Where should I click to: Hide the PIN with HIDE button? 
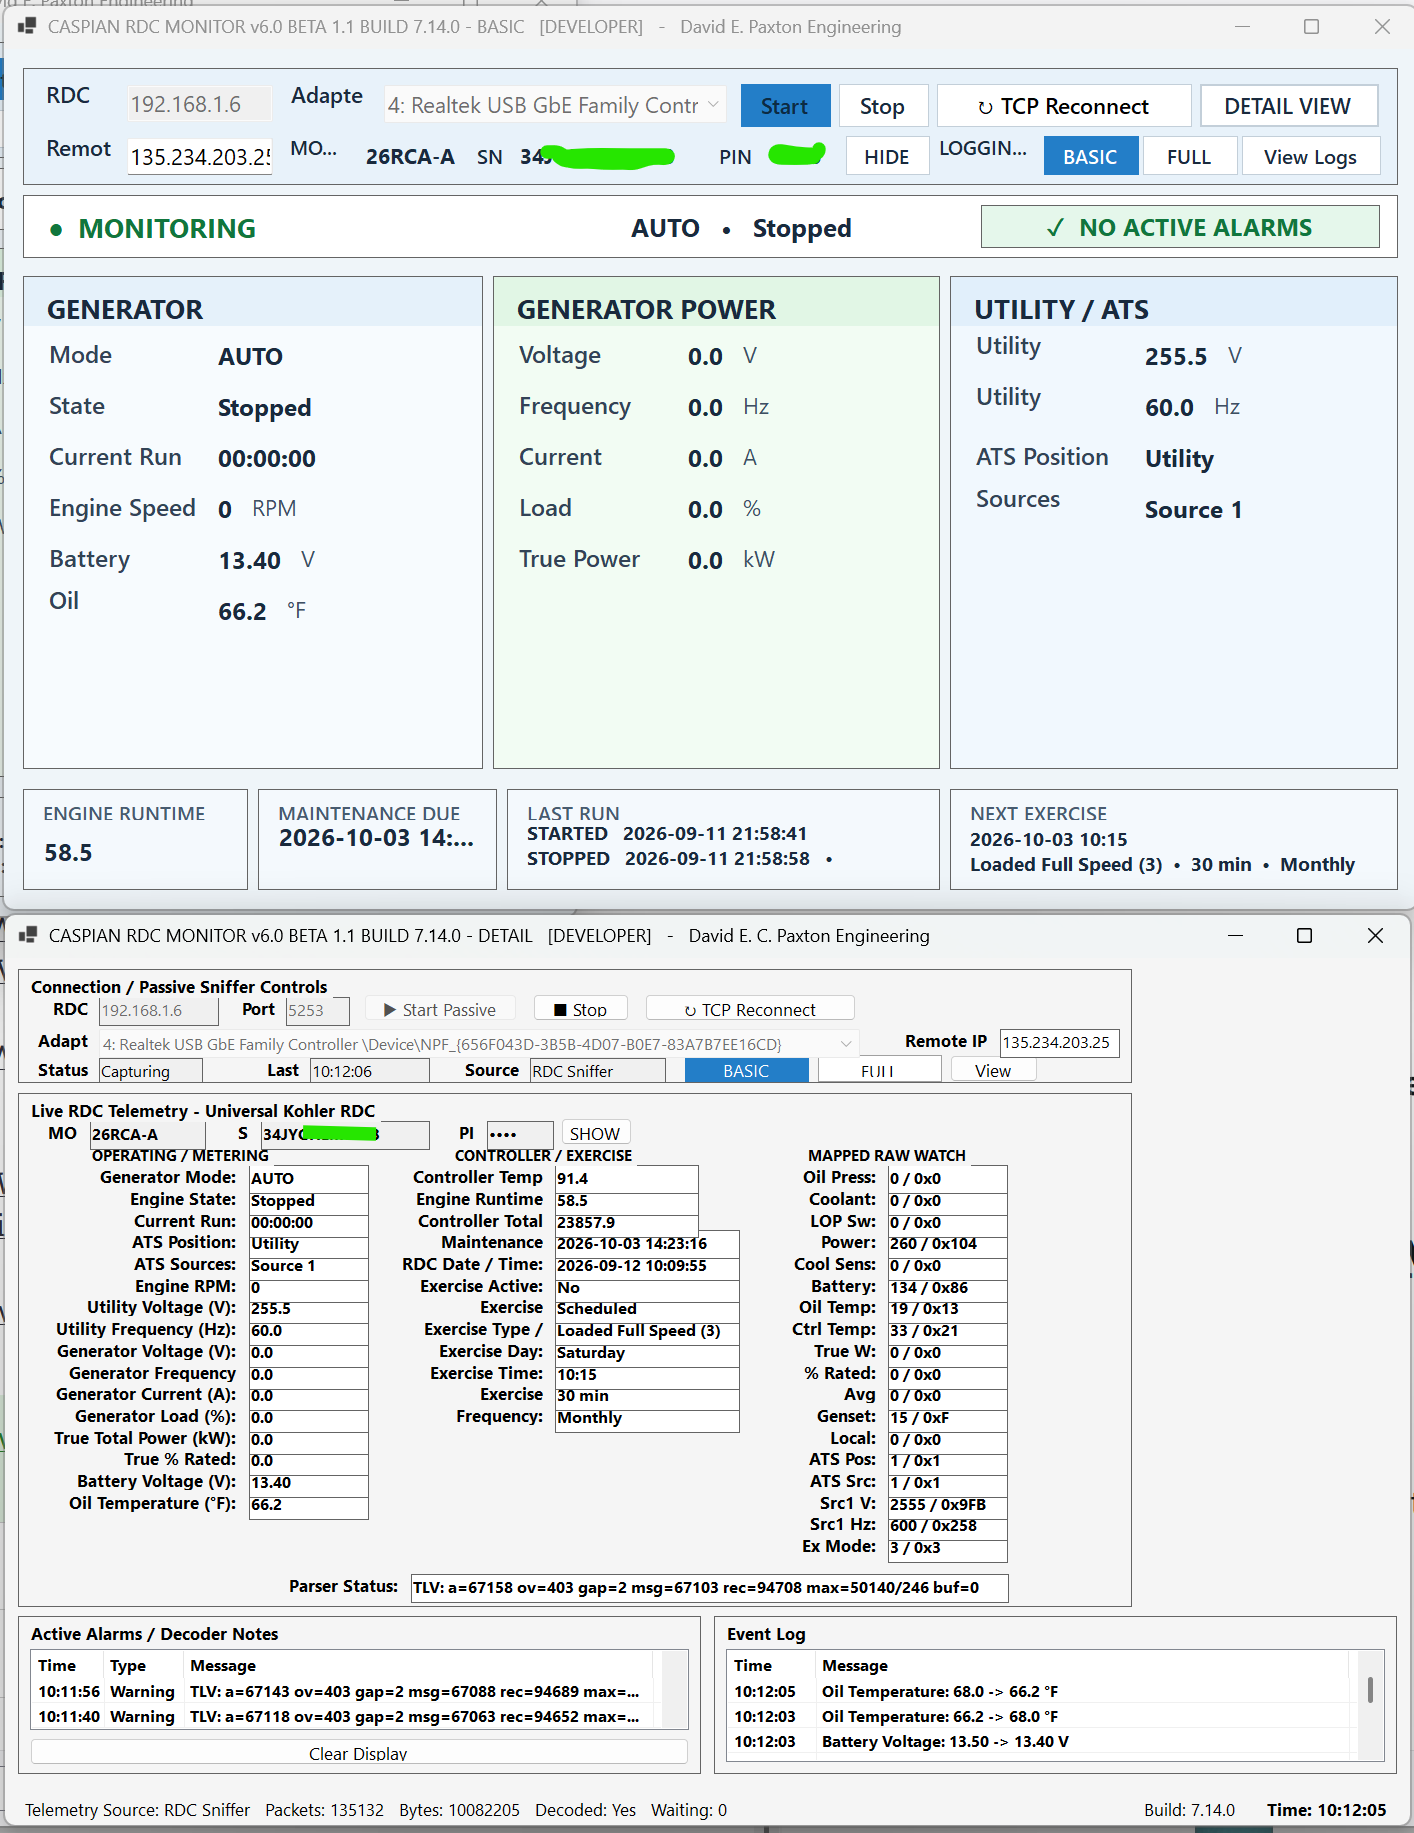click(x=887, y=157)
